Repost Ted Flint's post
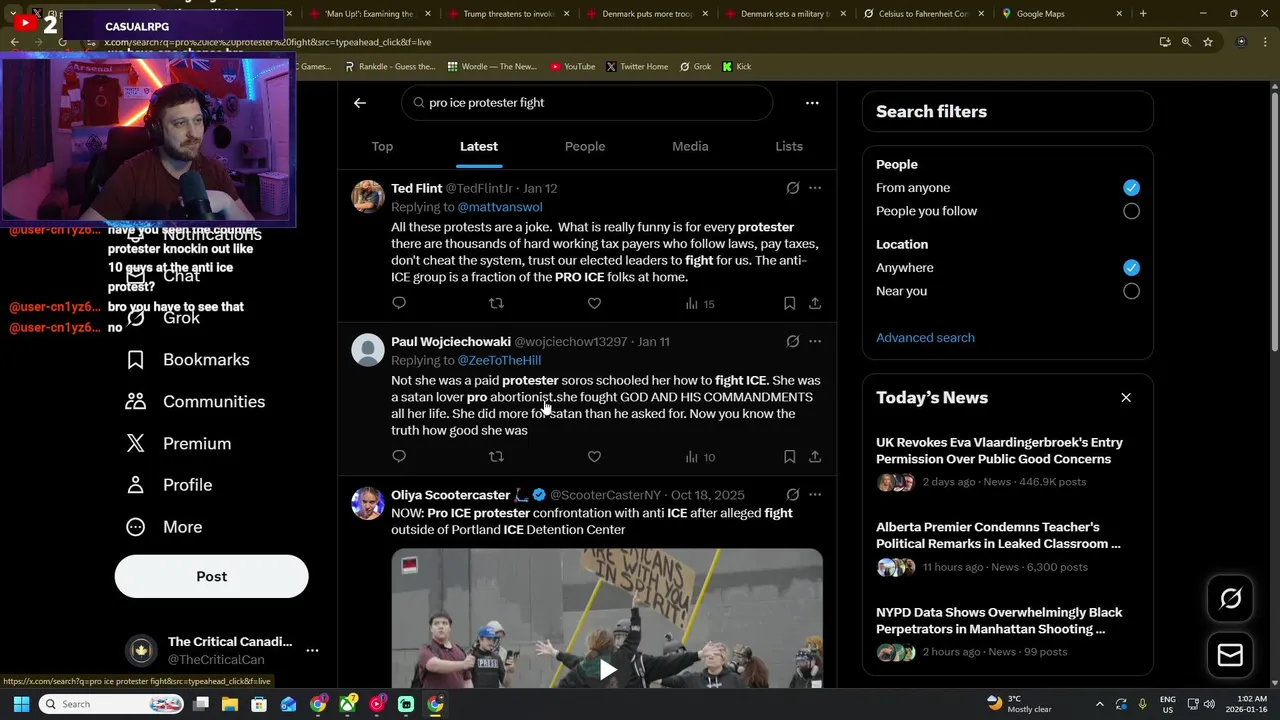This screenshot has width=1280, height=720. click(496, 303)
